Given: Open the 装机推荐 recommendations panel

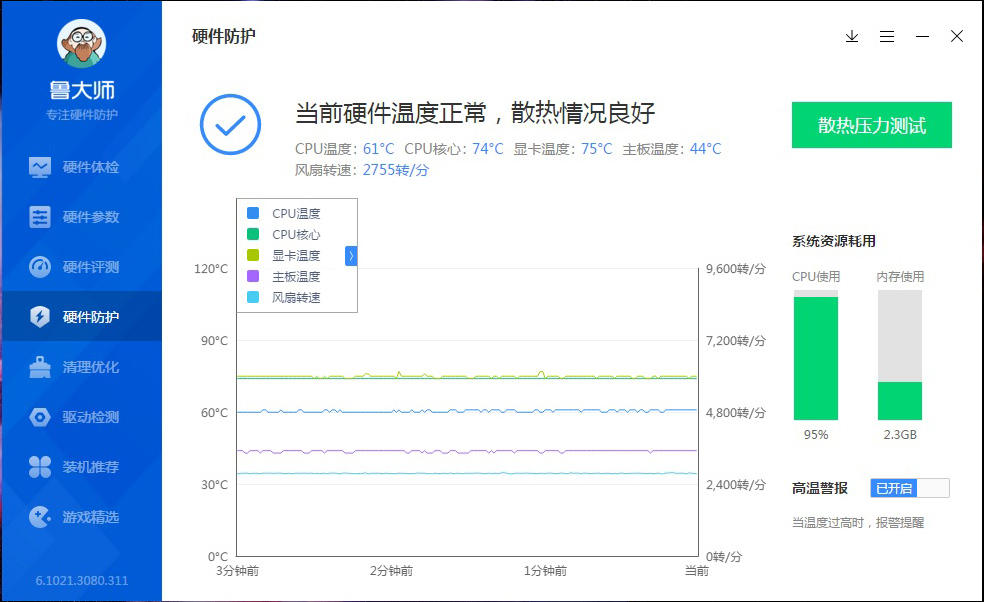Looking at the screenshot, I should pyautogui.click(x=80, y=467).
